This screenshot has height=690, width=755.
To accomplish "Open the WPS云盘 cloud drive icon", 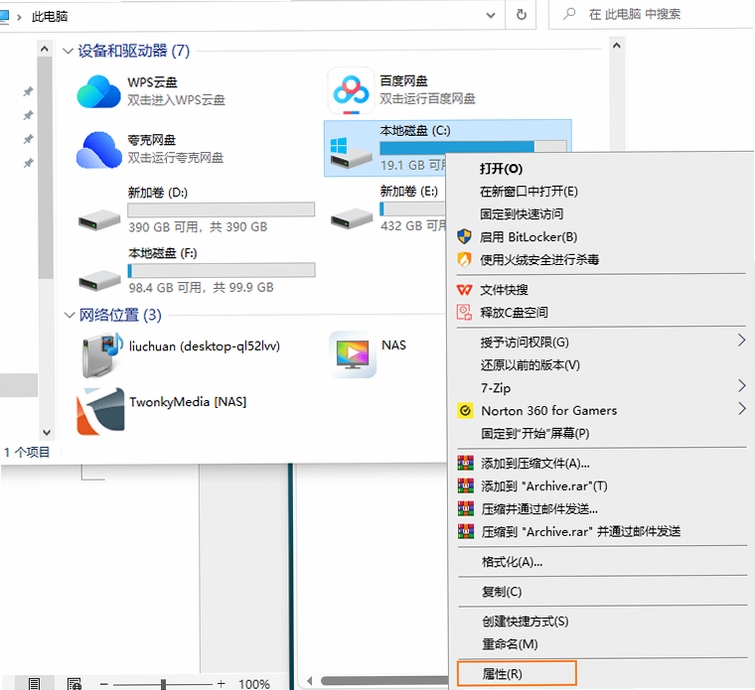I will [x=98, y=91].
